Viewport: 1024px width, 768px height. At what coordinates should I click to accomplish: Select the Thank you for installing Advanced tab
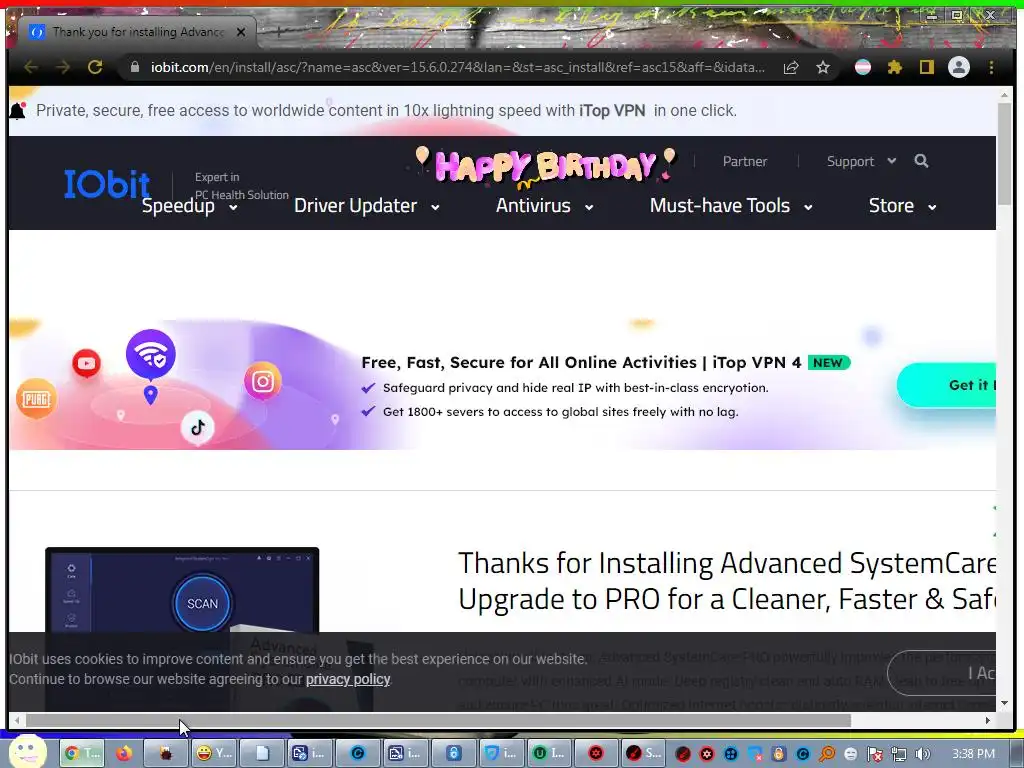(137, 32)
